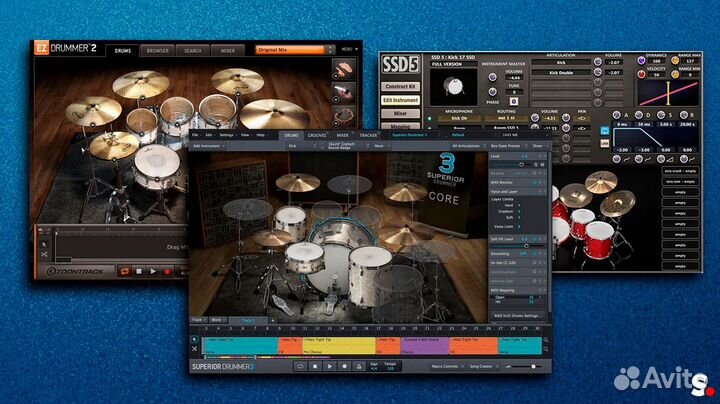Click SSD5 envelope Attack knob

617,115
